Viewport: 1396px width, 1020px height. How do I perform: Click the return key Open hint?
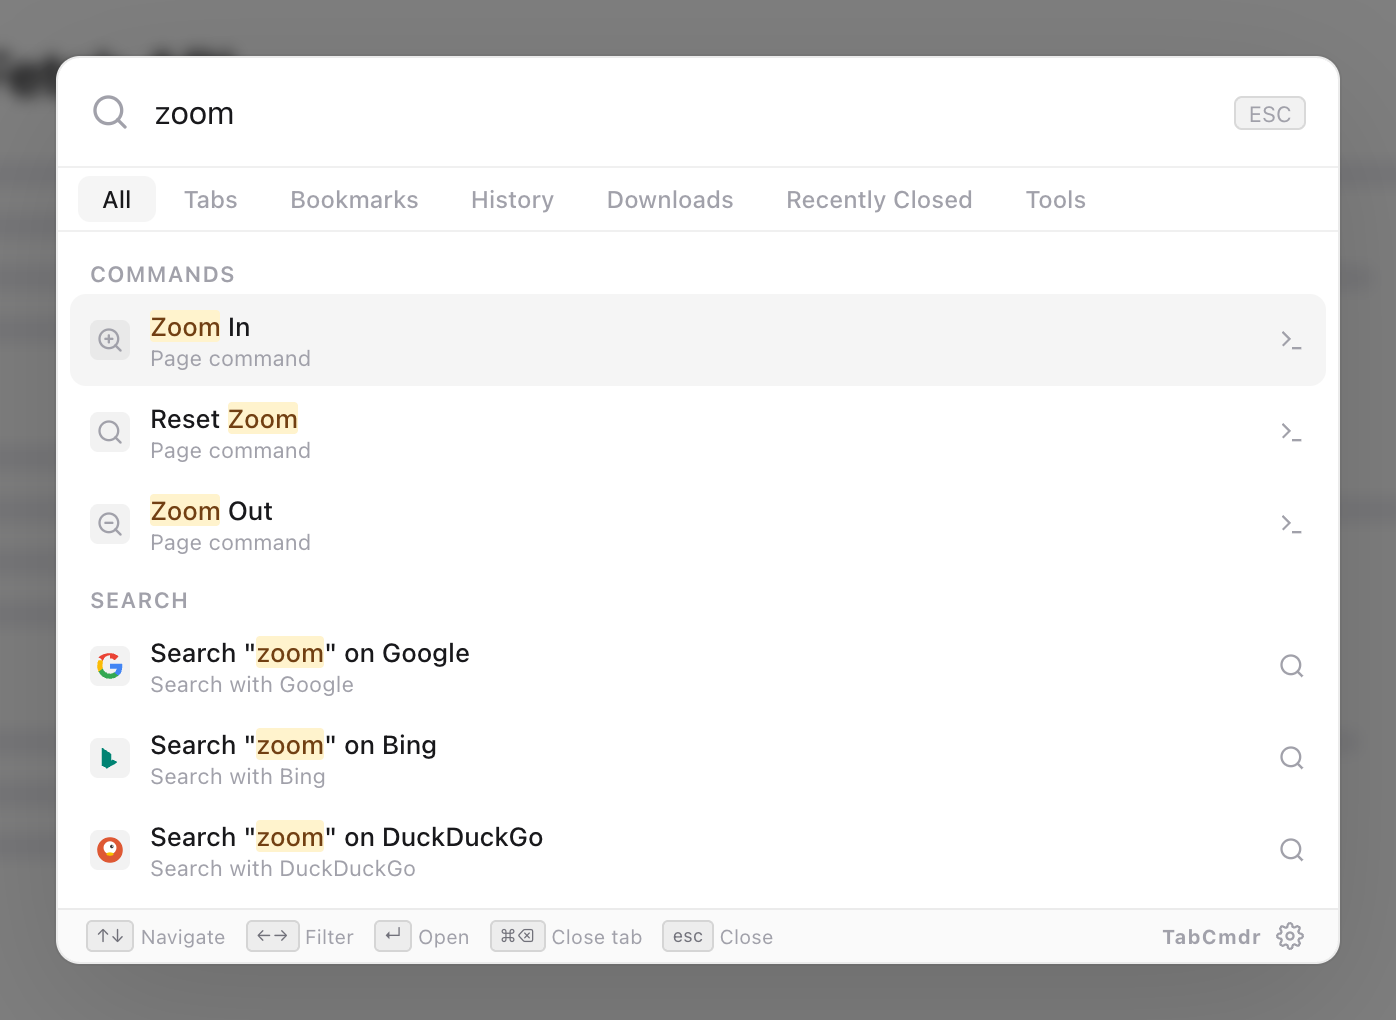pos(393,936)
